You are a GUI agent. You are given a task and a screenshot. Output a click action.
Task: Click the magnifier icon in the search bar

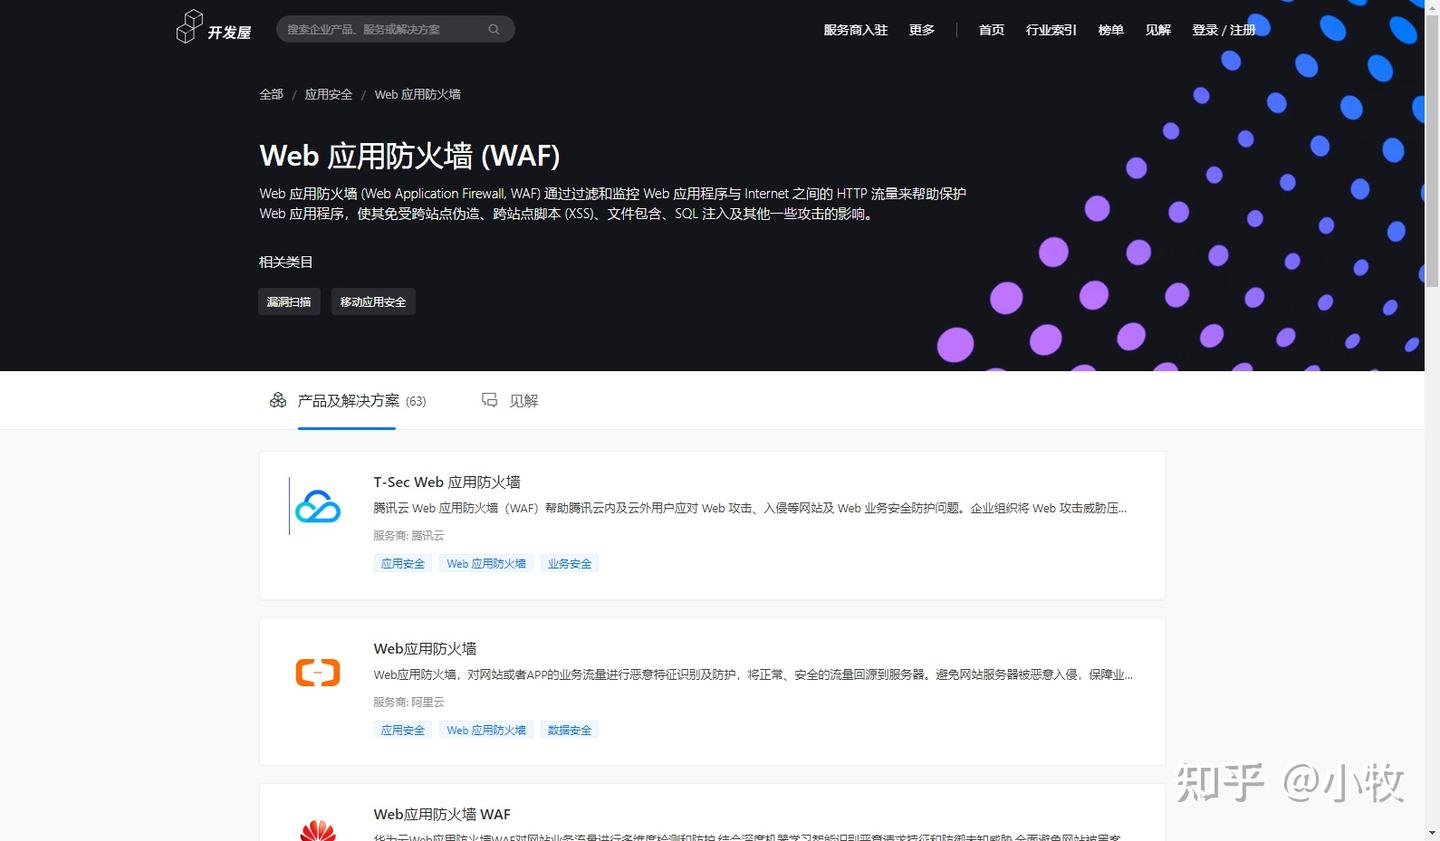pyautogui.click(x=493, y=29)
